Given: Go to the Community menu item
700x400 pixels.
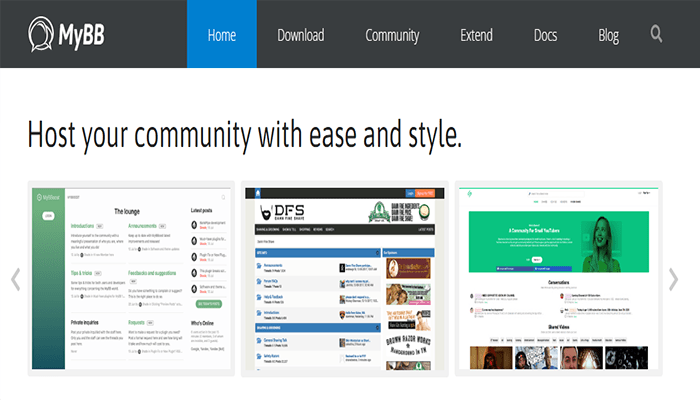Looking at the screenshot, I should 392,35.
